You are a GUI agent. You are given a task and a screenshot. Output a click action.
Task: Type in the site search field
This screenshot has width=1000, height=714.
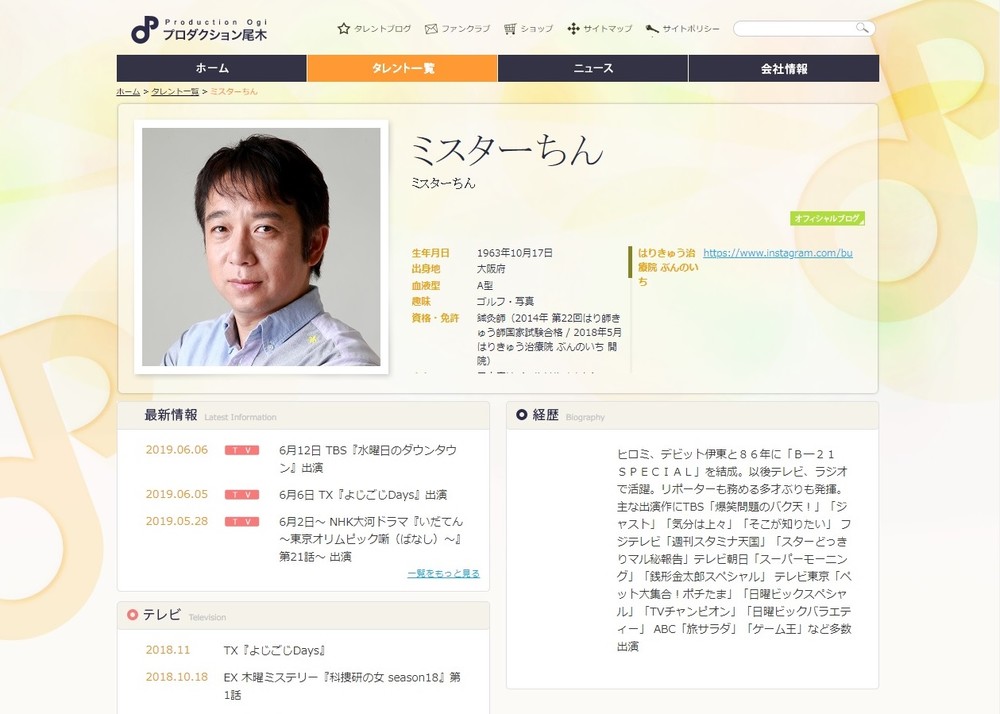click(797, 29)
